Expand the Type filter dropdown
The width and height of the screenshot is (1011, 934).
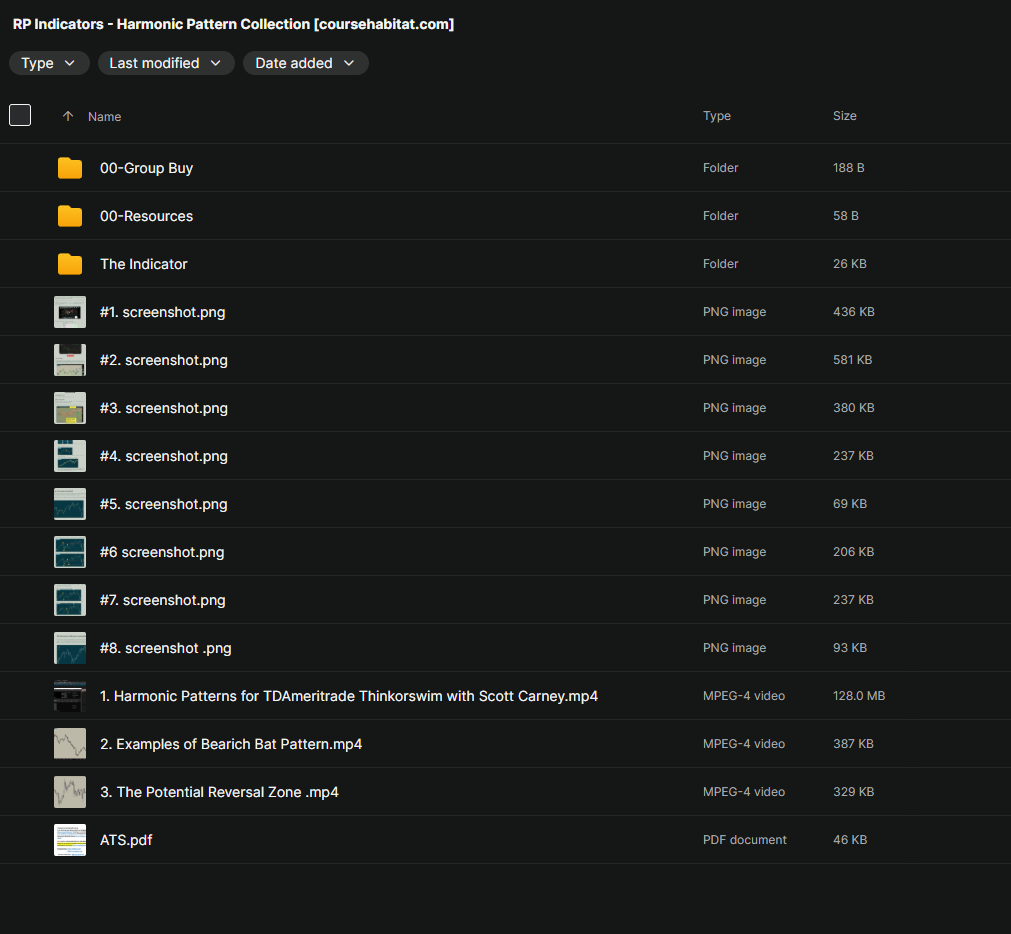pos(48,63)
